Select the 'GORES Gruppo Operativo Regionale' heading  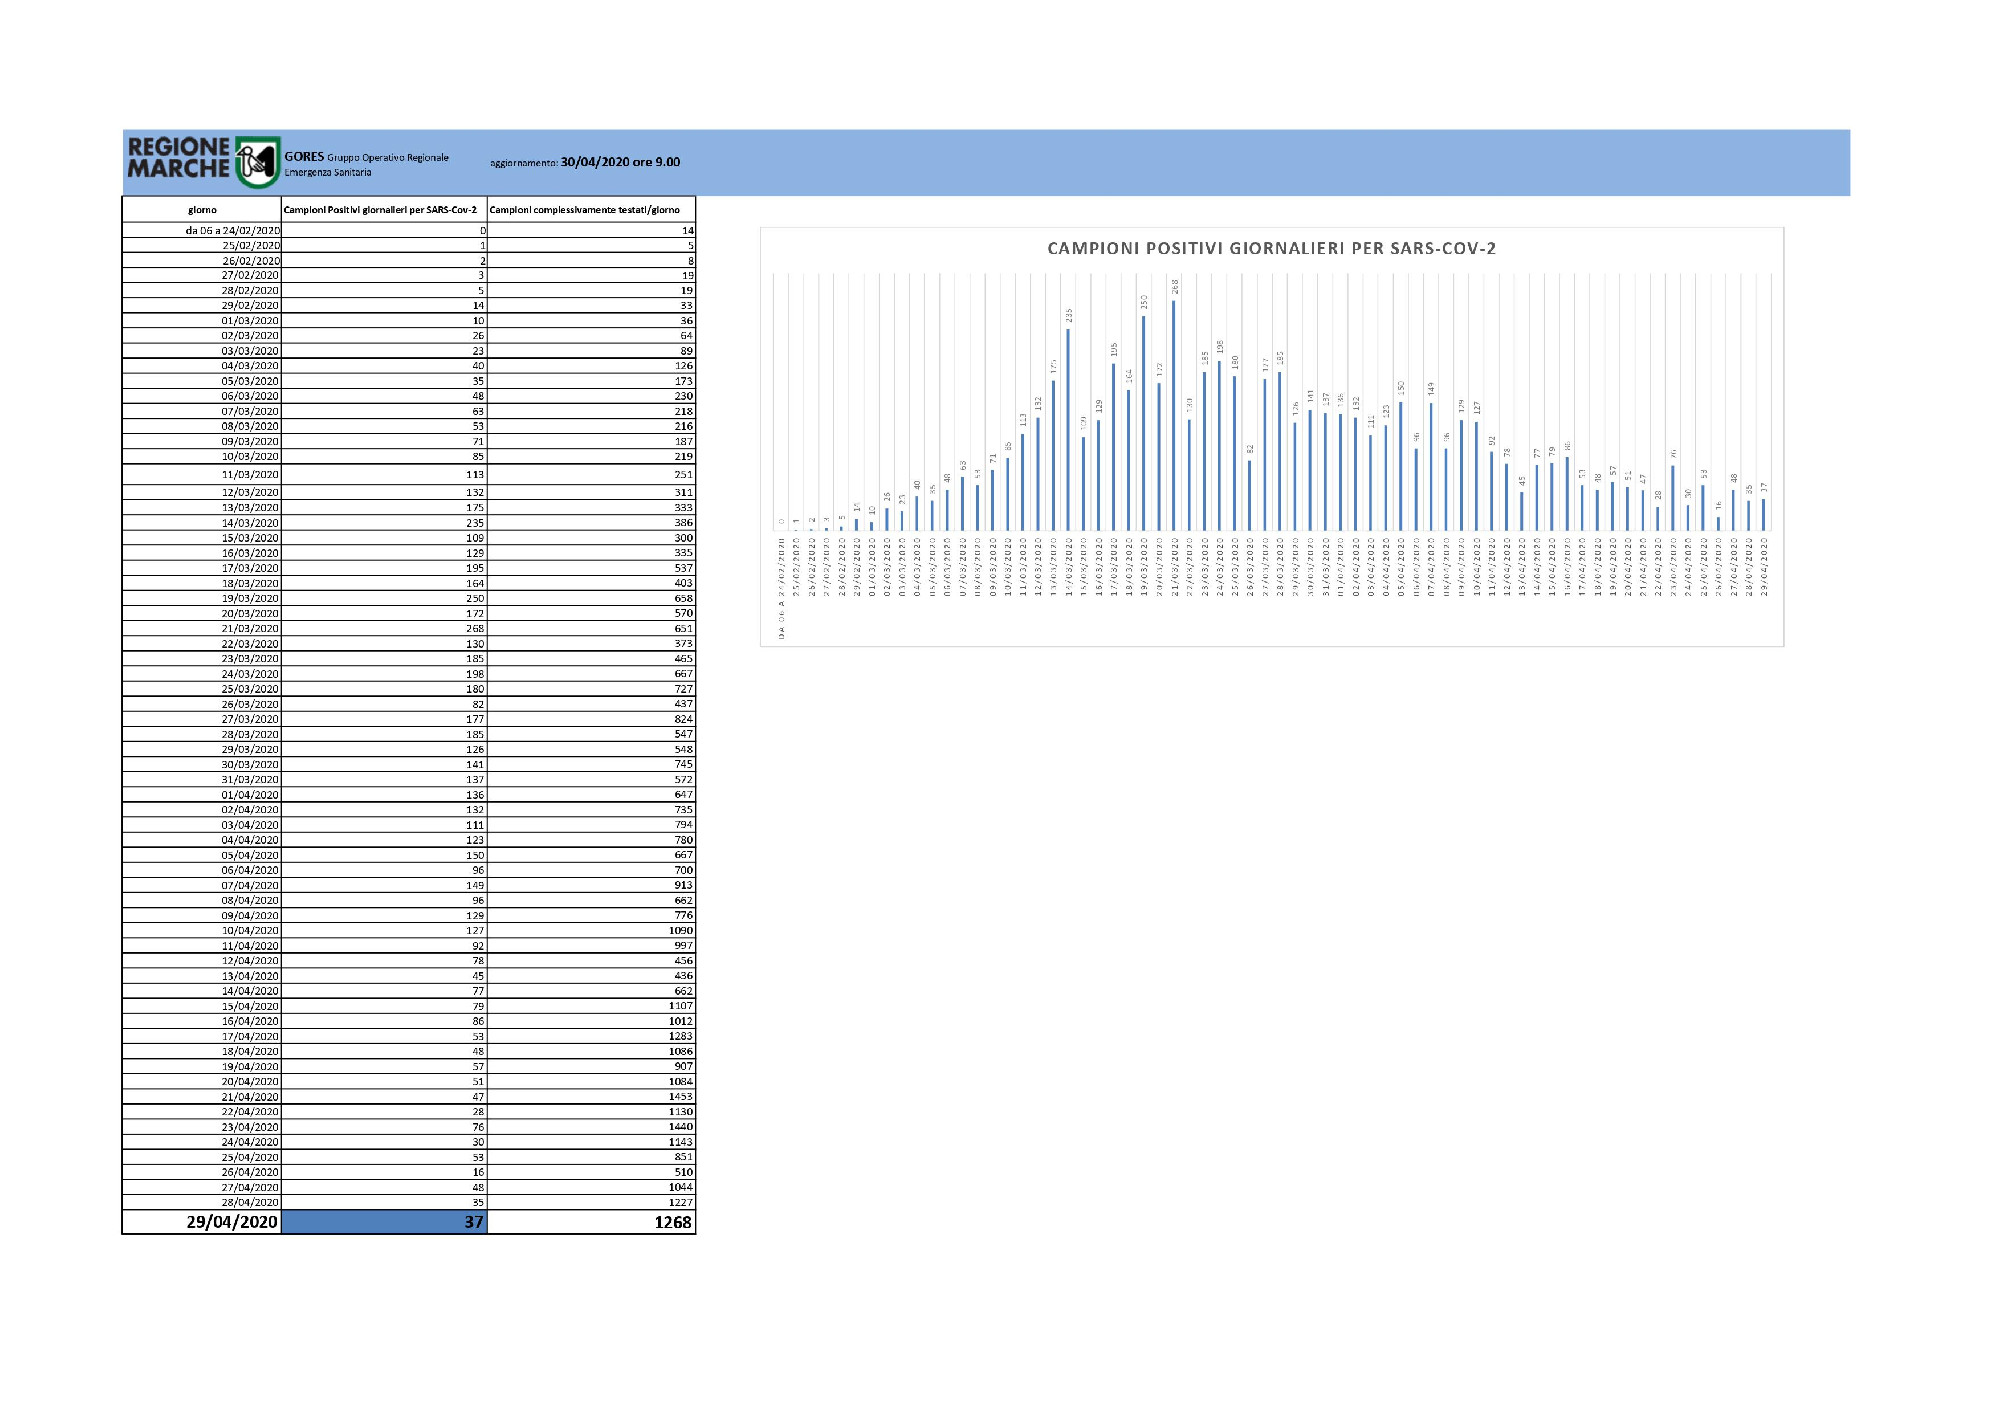(366, 157)
